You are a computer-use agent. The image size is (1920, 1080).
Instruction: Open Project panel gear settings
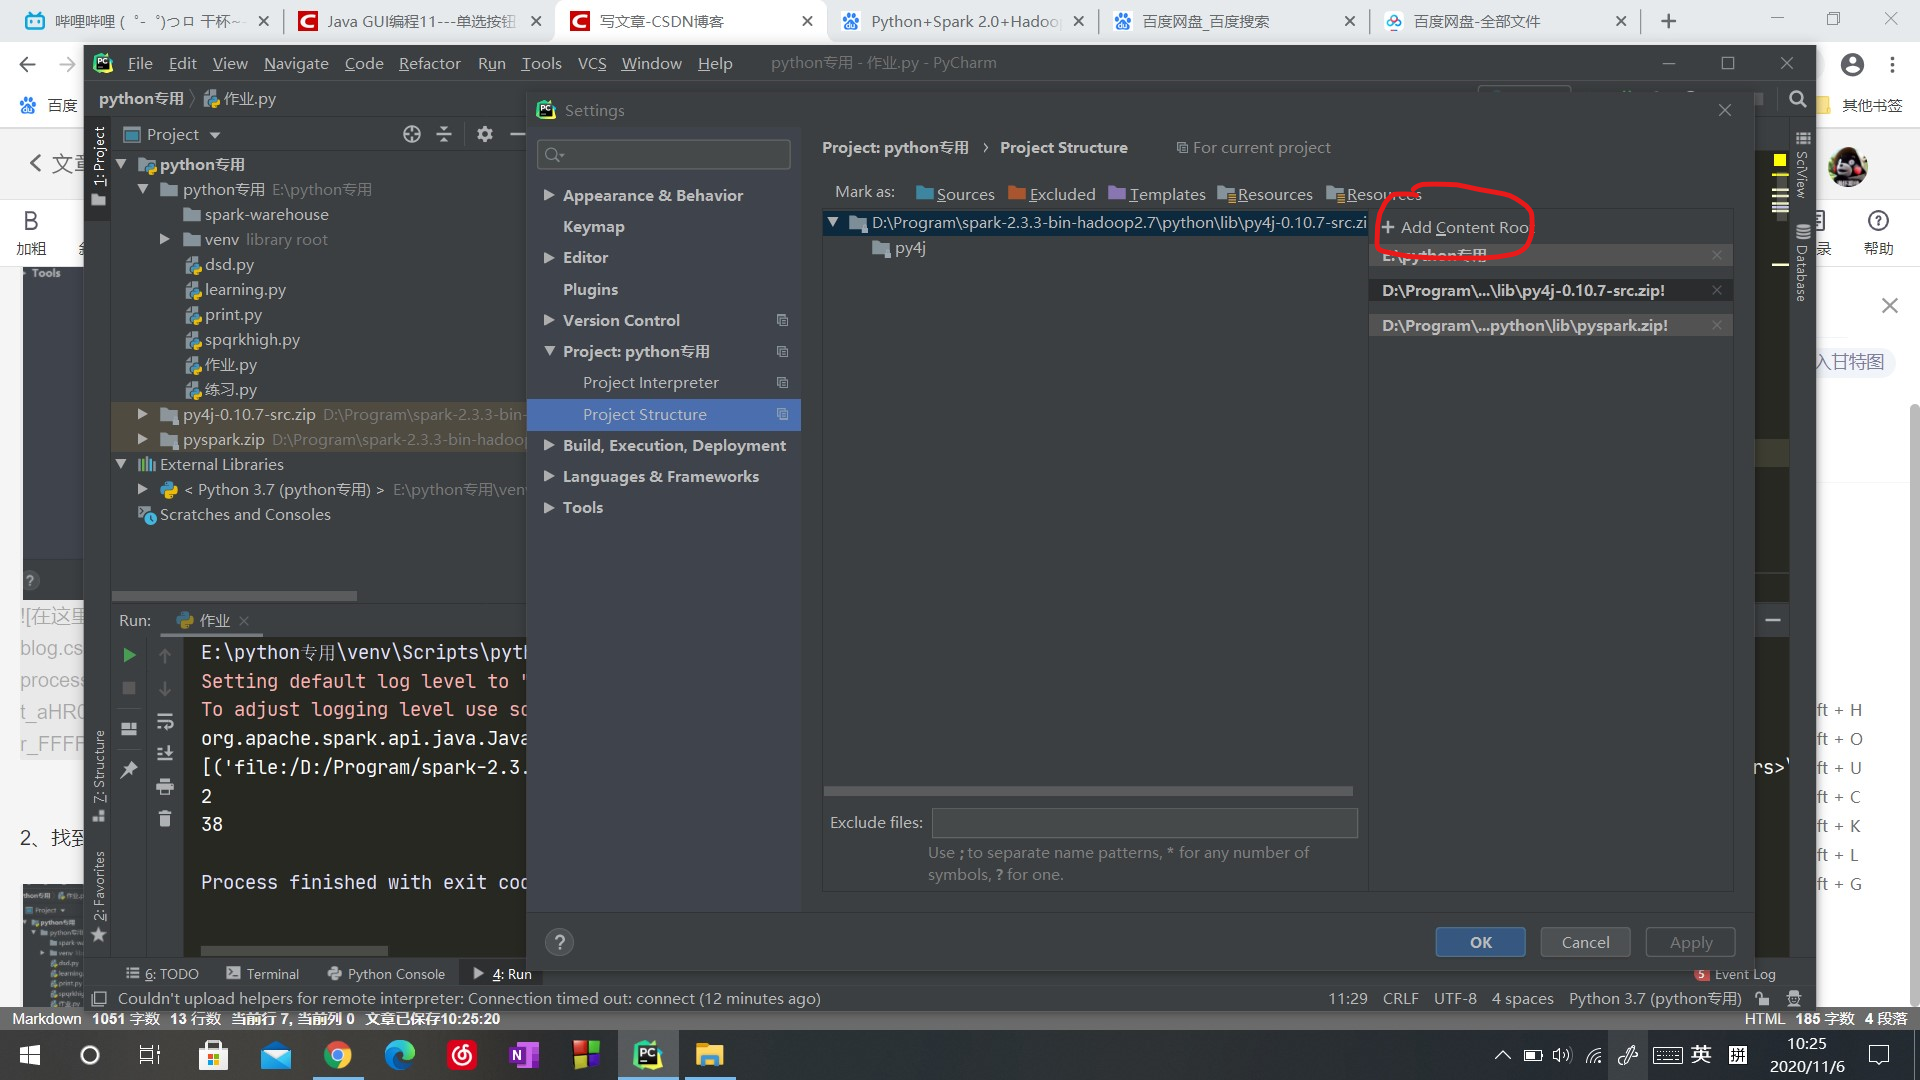click(485, 134)
